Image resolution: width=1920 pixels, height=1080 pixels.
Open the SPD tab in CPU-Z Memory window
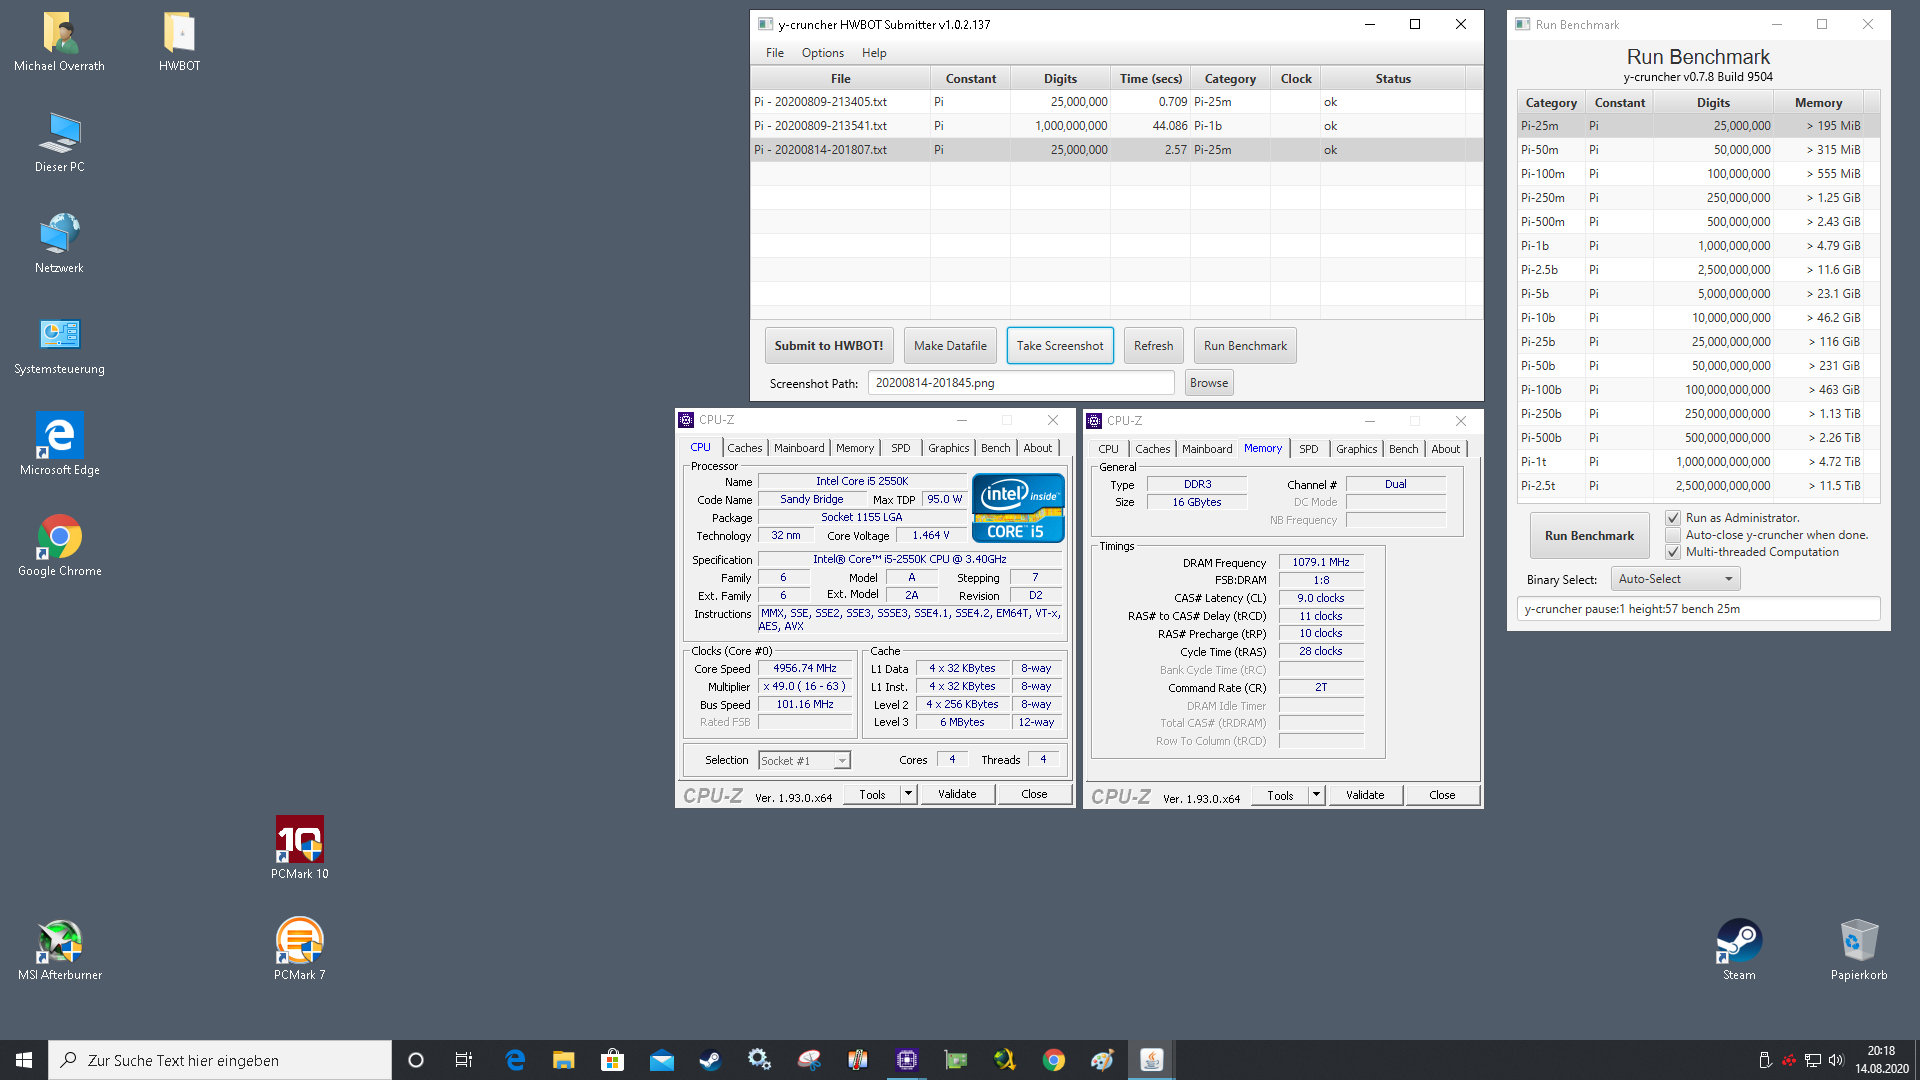pyautogui.click(x=1308, y=449)
